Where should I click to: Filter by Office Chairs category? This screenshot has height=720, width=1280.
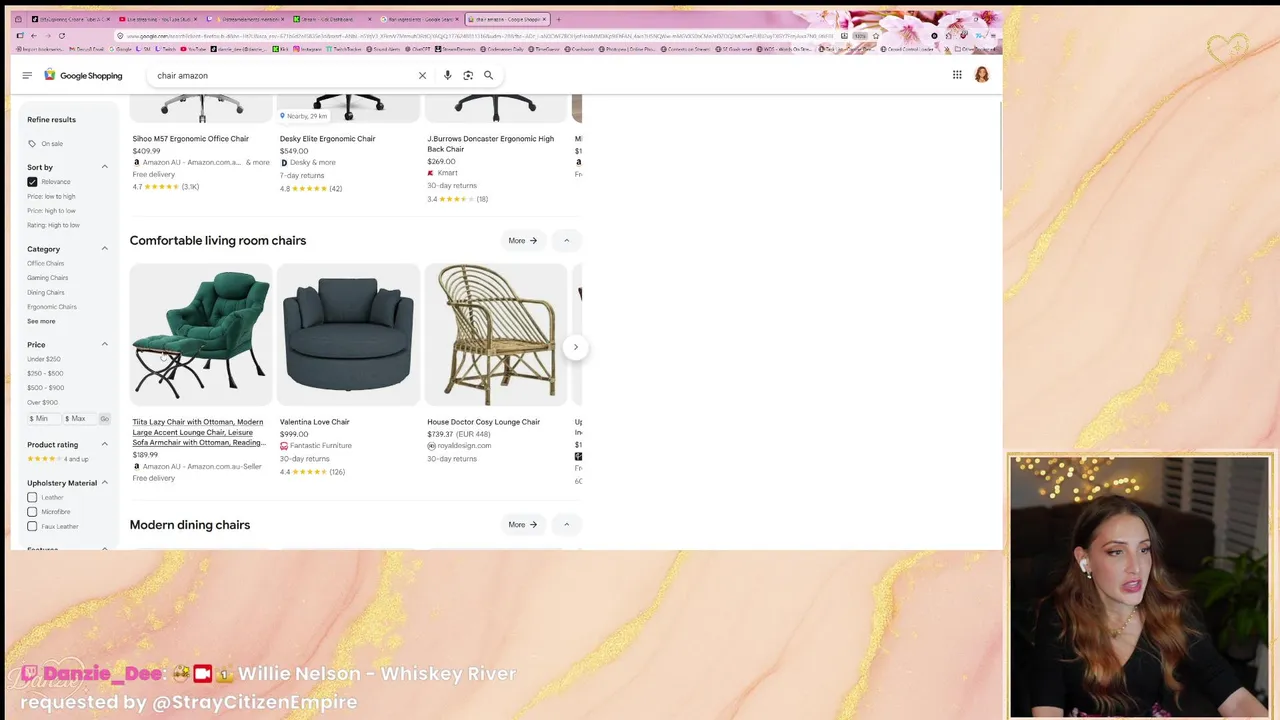[x=45, y=263]
